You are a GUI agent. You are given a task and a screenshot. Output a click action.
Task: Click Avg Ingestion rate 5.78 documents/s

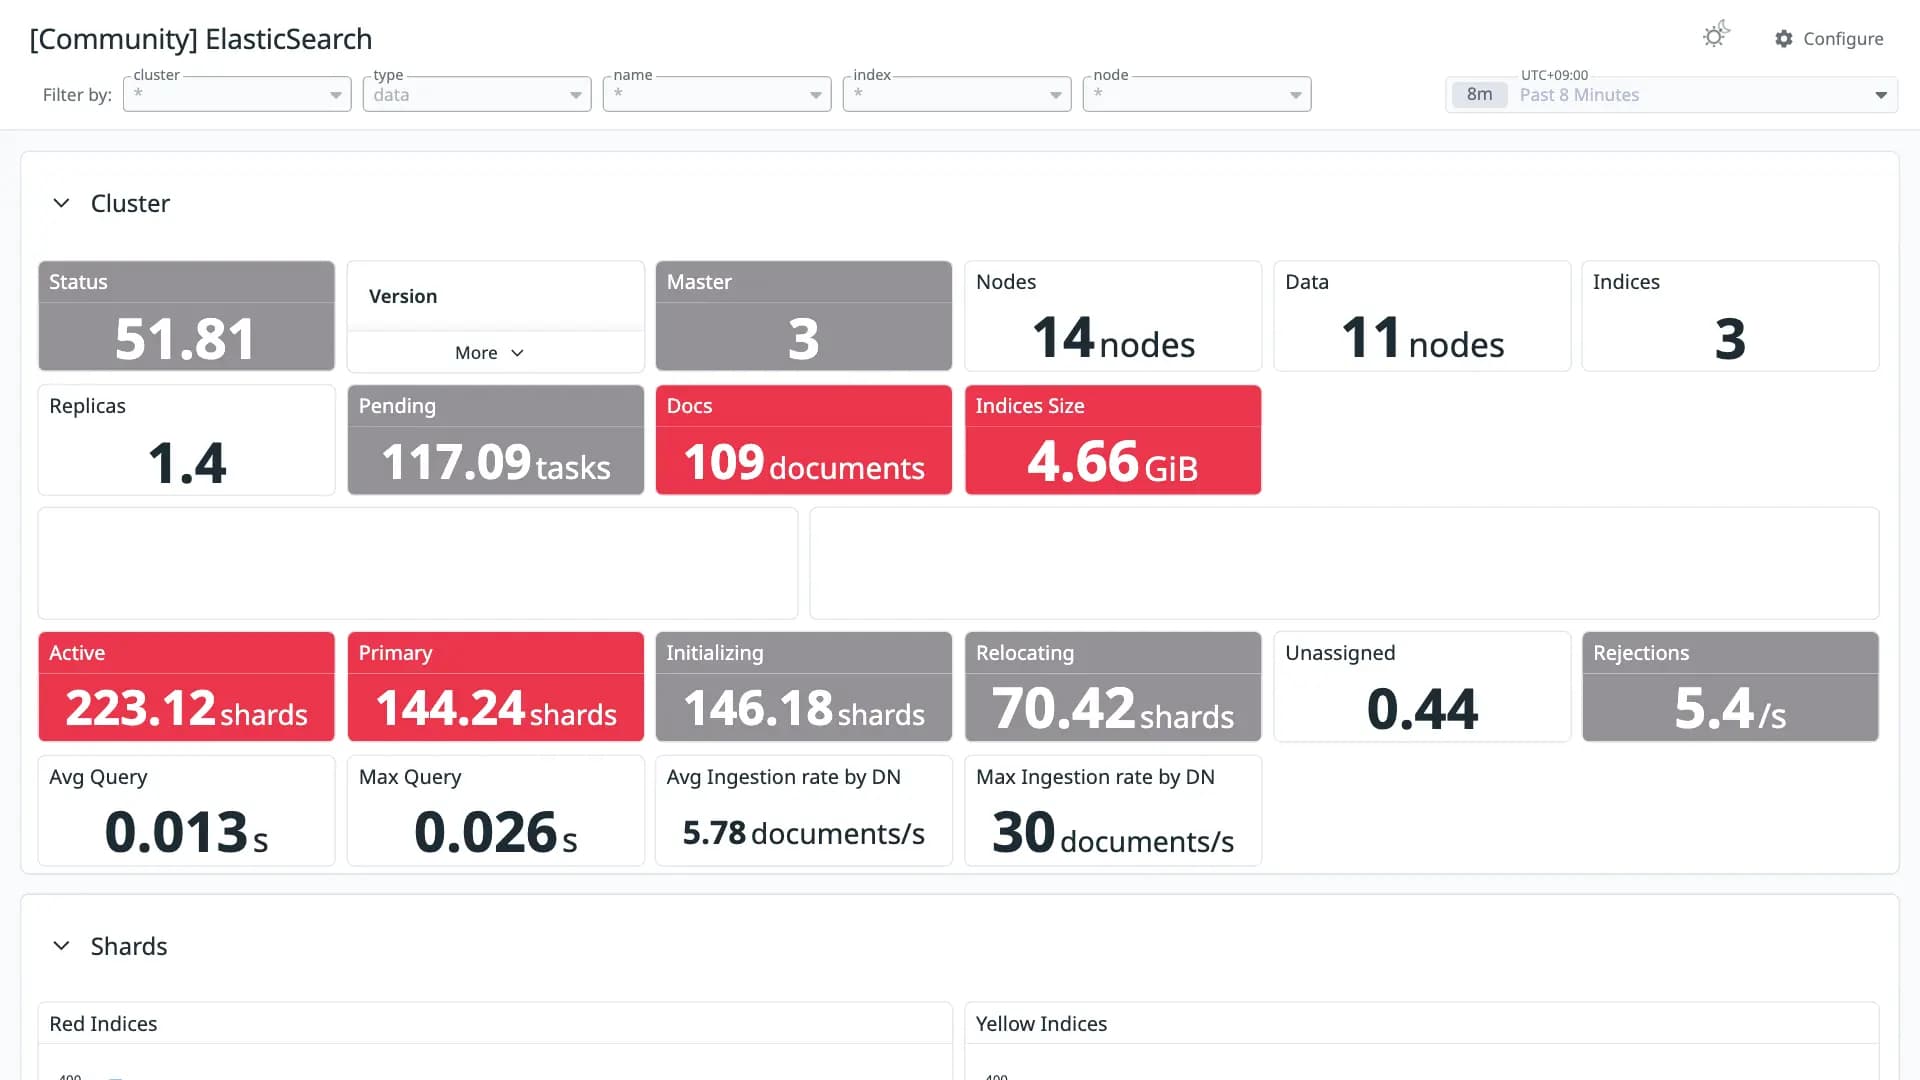coord(803,811)
